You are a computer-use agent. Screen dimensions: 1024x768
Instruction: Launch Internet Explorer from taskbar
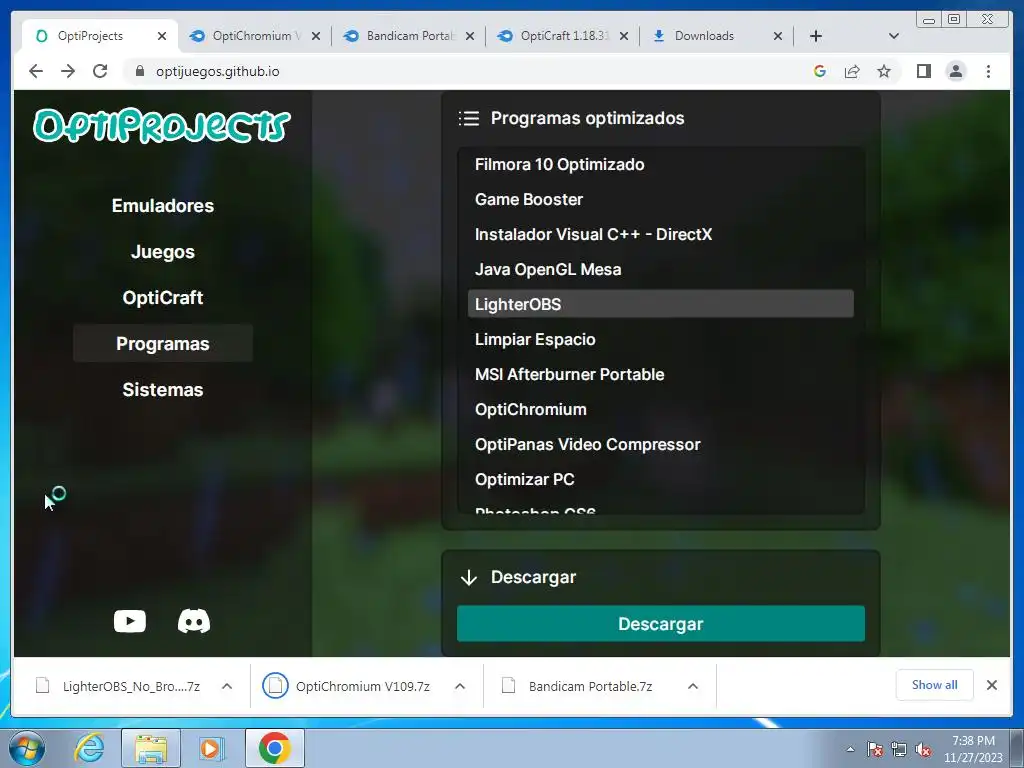[x=89, y=748]
